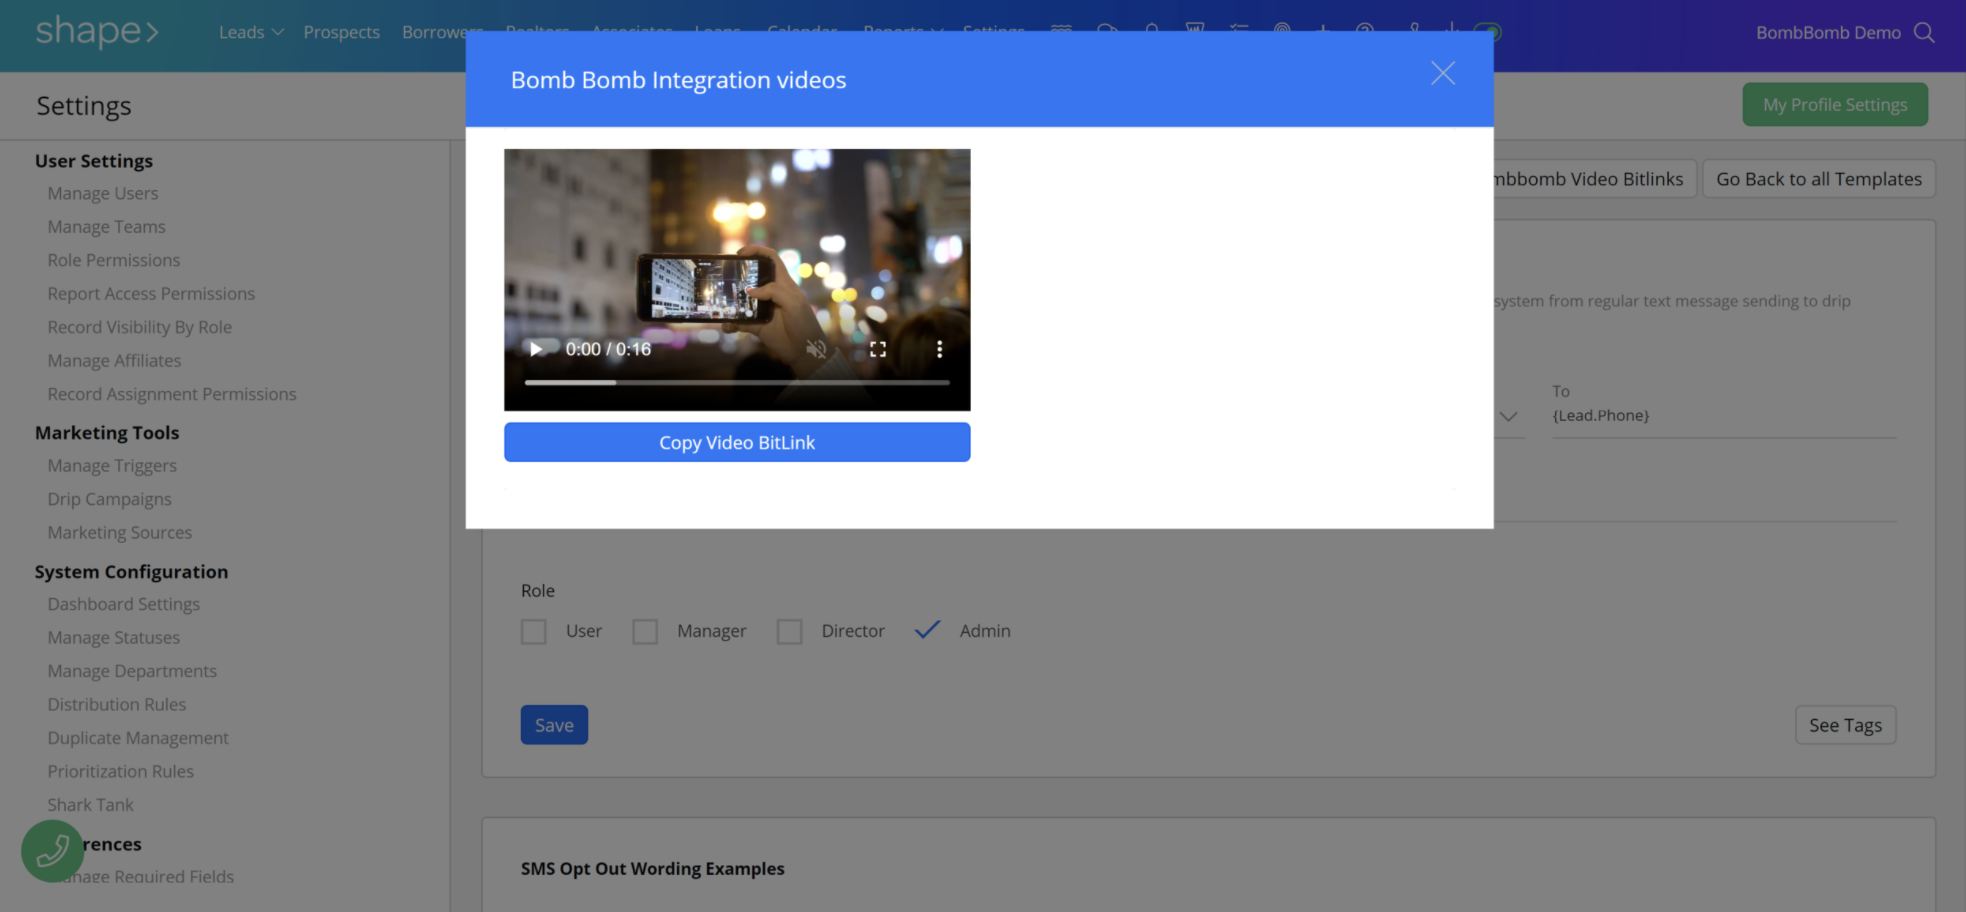Click the Marketing Tools heading
The width and height of the screenshot is (1966, 912).
coord(107,433)
